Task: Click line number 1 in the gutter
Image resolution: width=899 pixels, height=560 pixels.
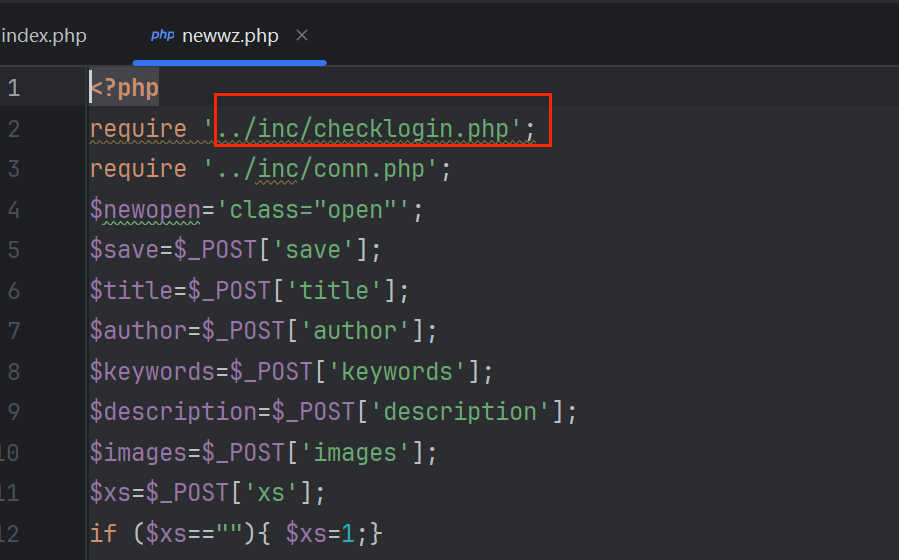Action: [x=13, y=88]
